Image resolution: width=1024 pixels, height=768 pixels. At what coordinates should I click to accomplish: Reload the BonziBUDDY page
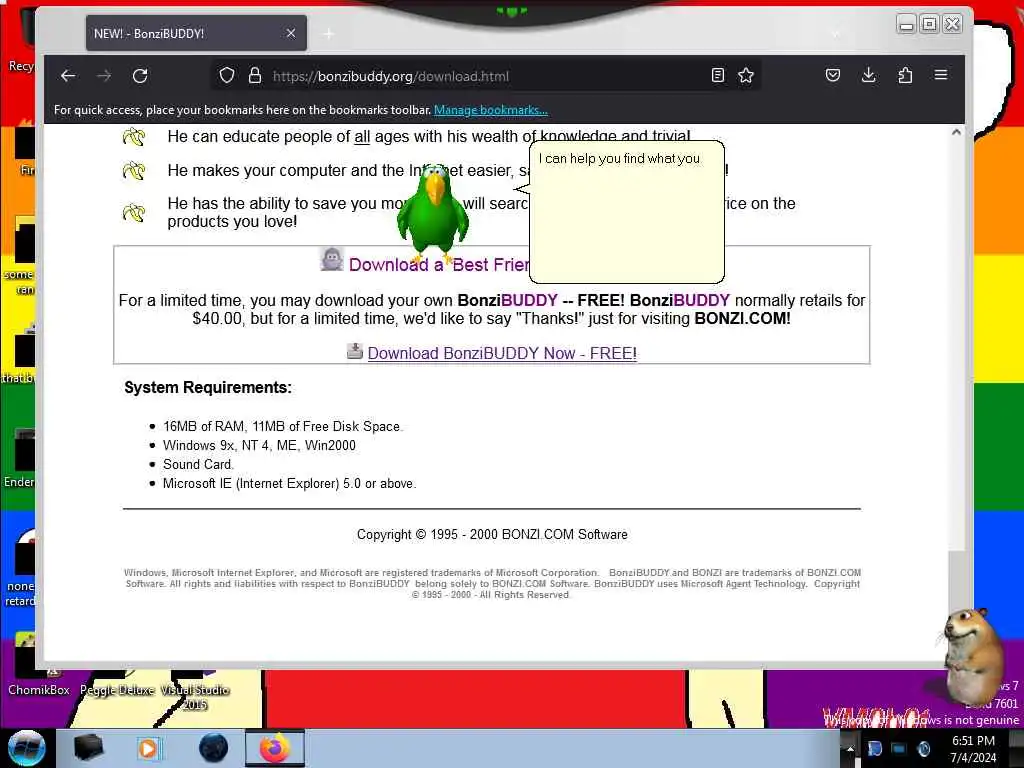pos(140,76)
